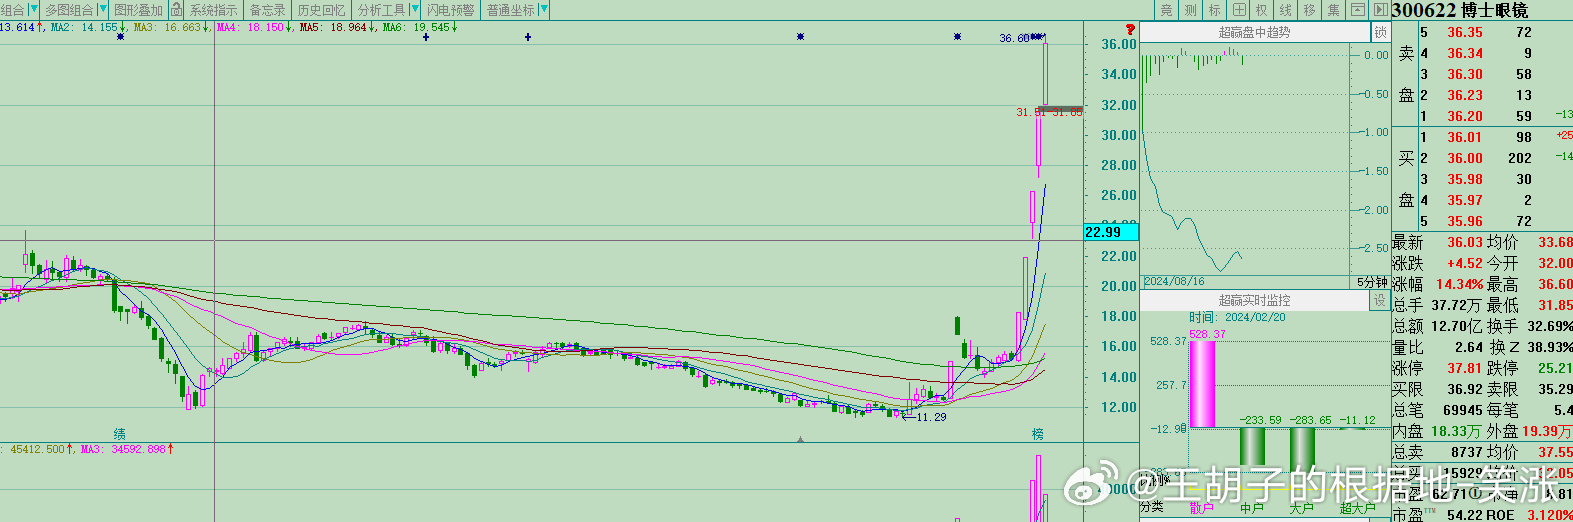
Task: Click buy level 1 price 36.01
Action: 1464,137
